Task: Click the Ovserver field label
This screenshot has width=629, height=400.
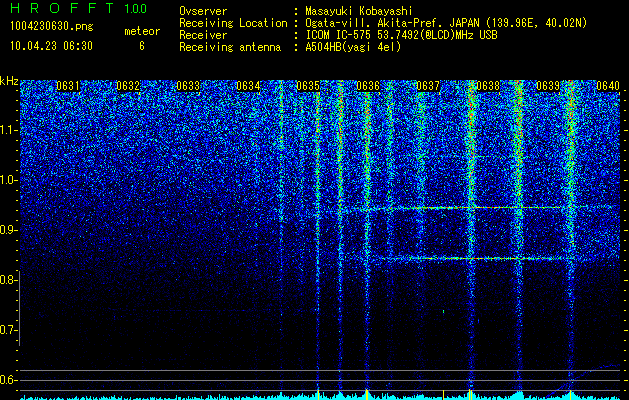Action: (x=203, y=11)
